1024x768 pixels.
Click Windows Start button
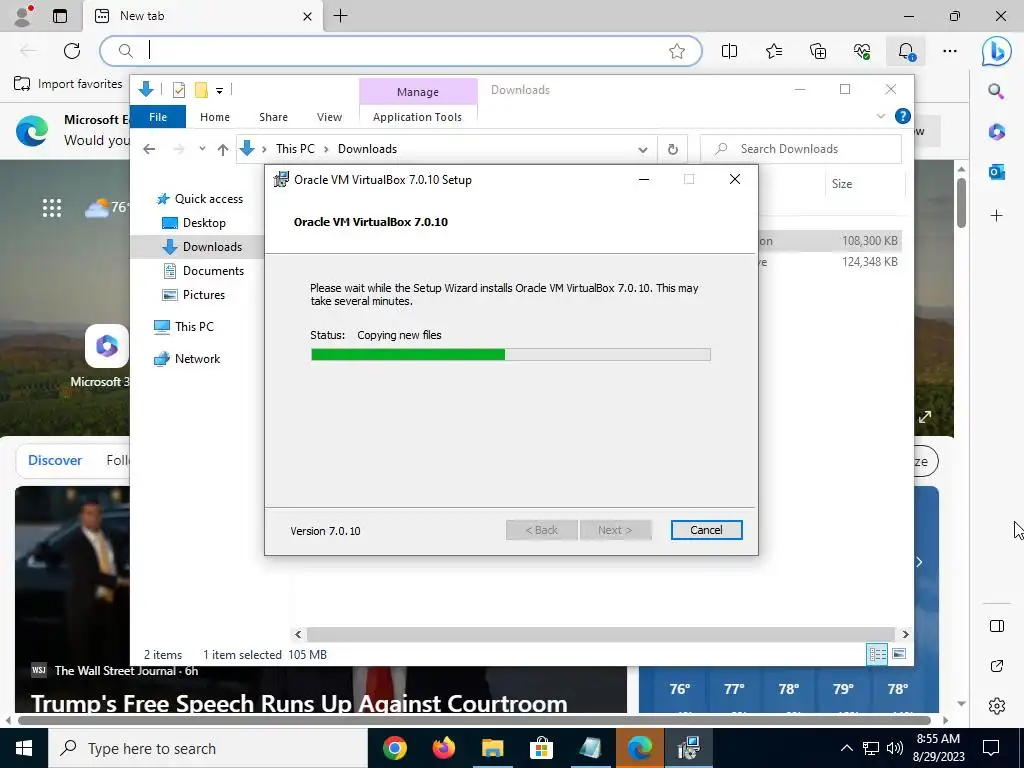24,748
